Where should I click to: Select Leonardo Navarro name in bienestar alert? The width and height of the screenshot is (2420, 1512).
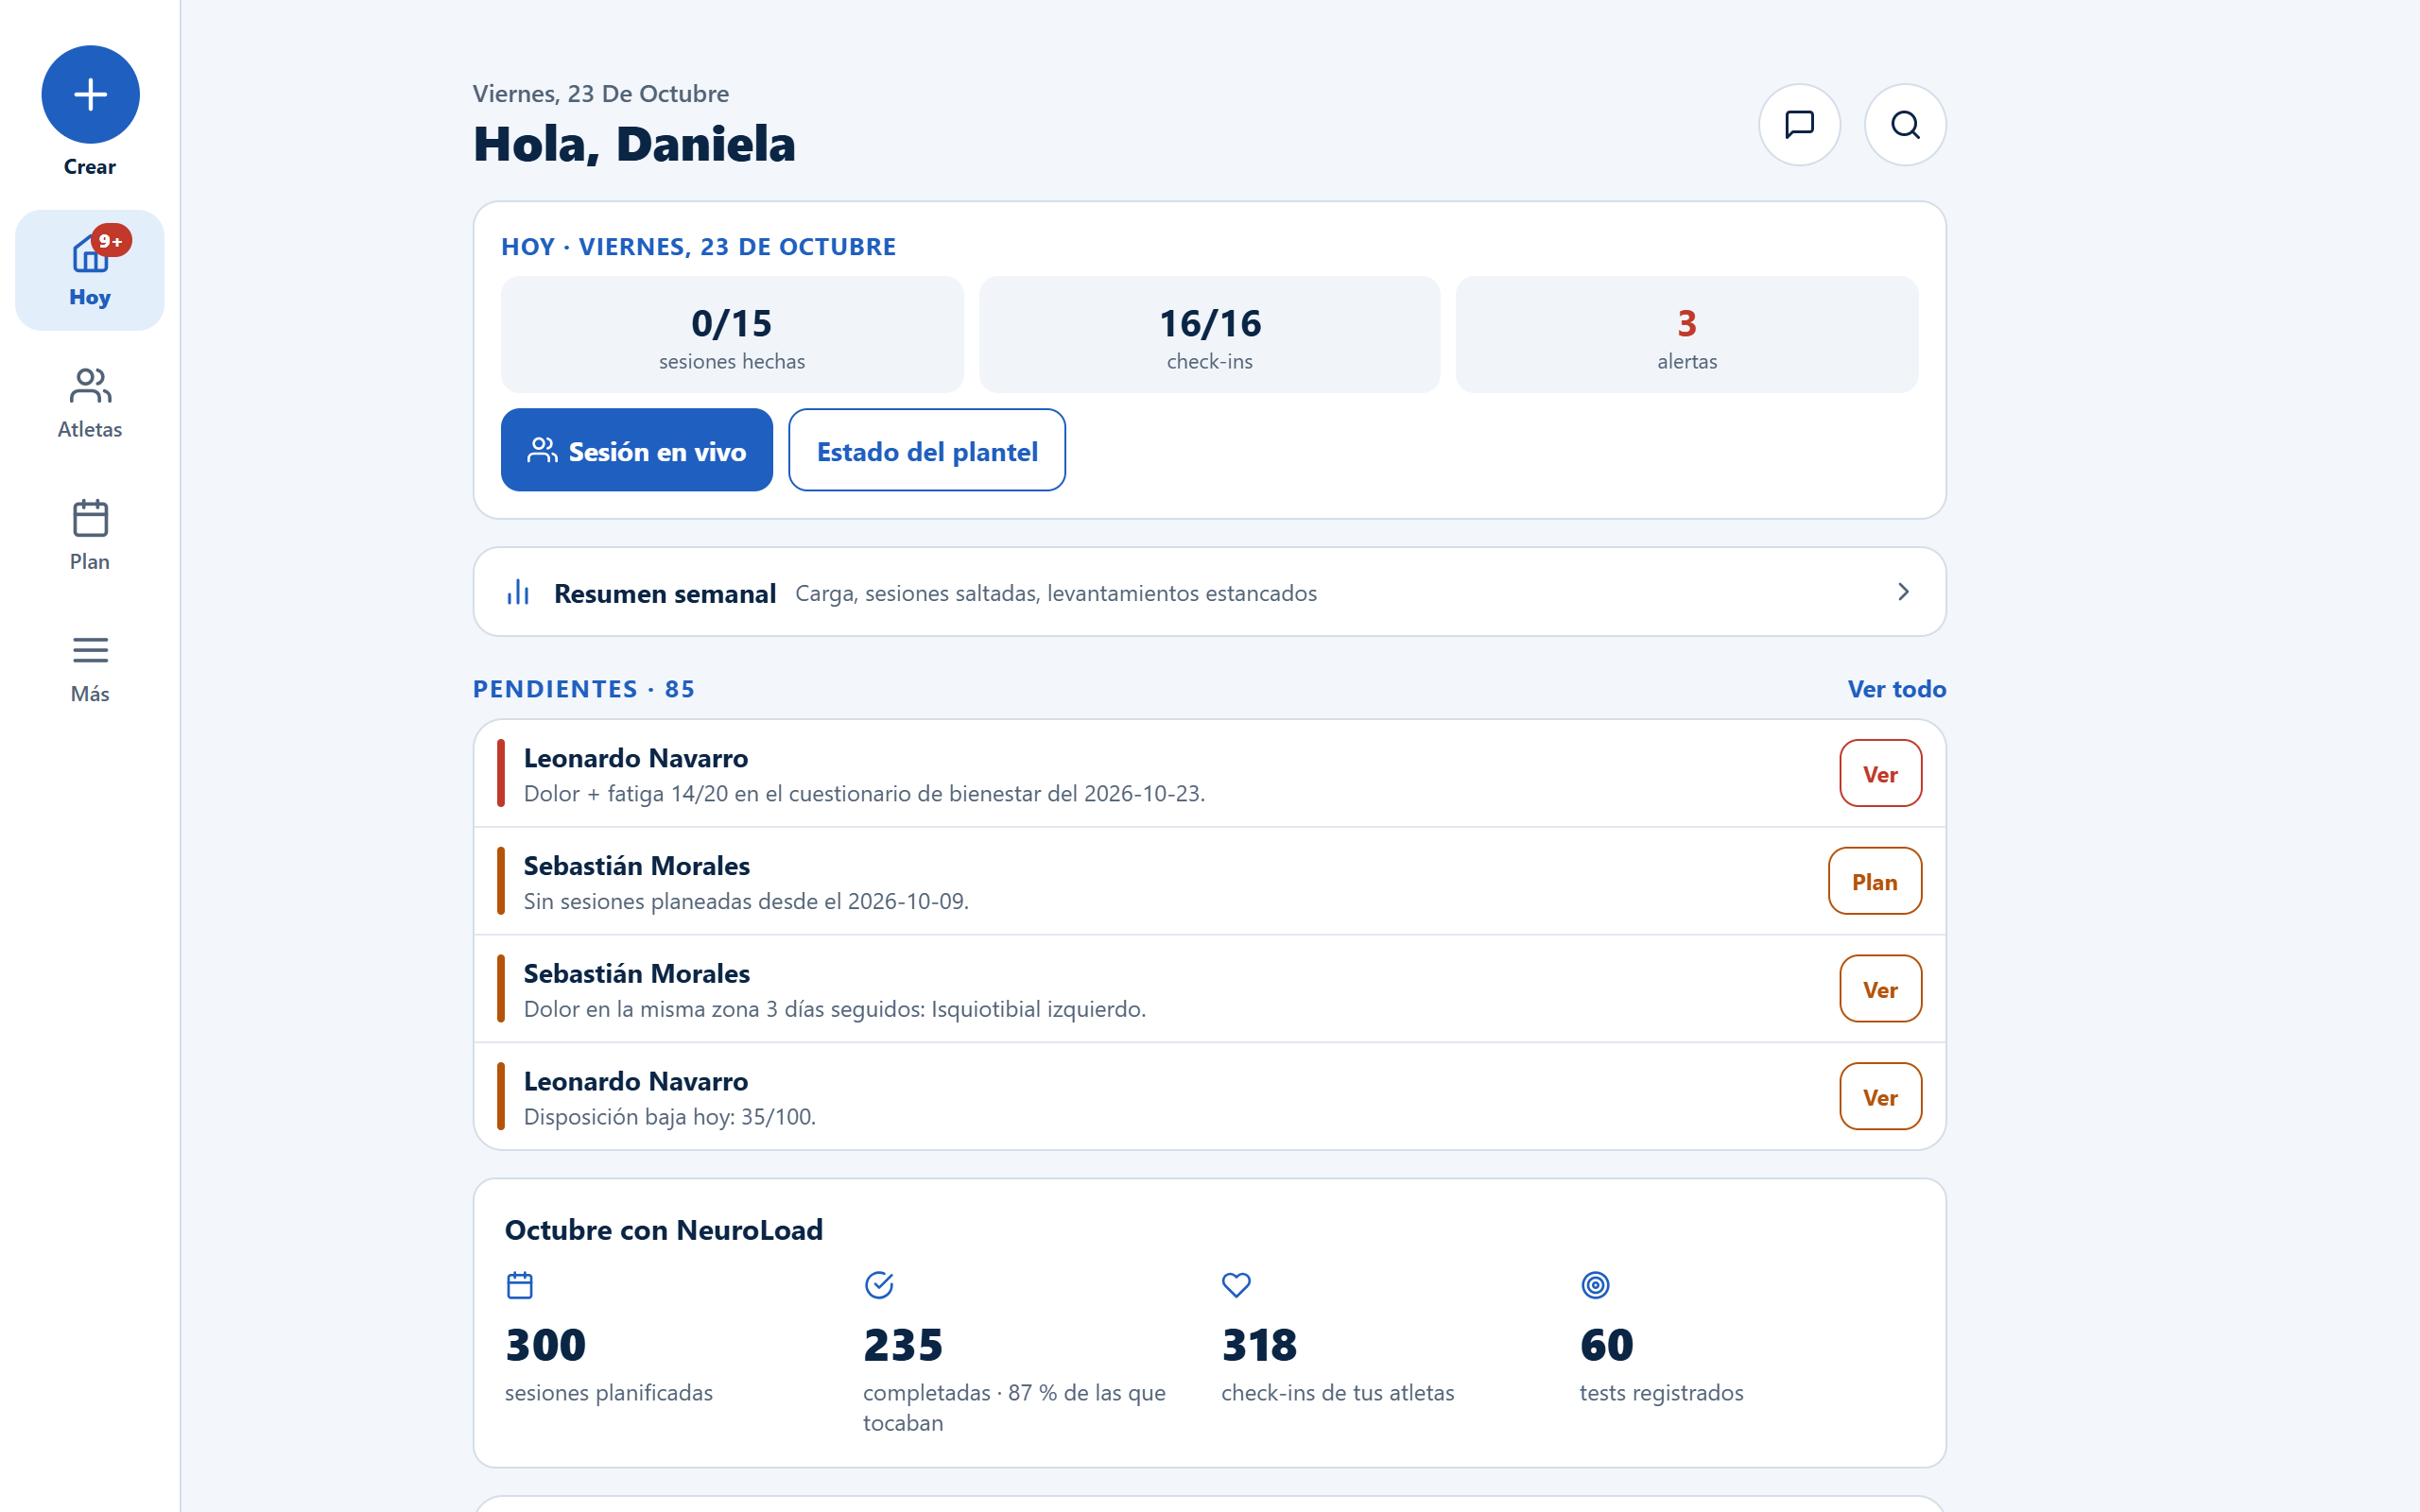[x=636, y=758]
